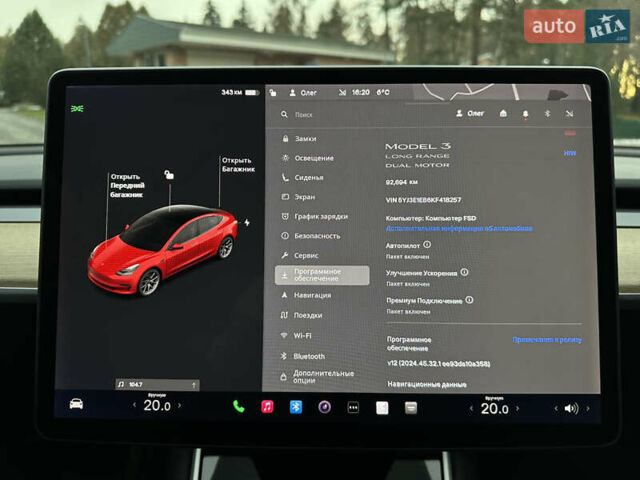Tap the HomeLink garage icon

pyautogui.click(x=503, y=113)
